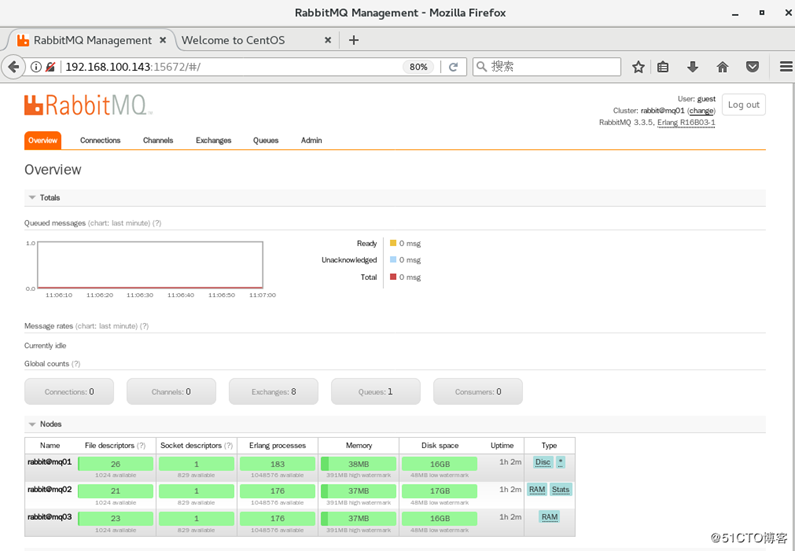The width and height of the screenshot is (795, 551).
Task: Focus the browser address bar URL
Action: pyautogui.click(x=231, y=66)
